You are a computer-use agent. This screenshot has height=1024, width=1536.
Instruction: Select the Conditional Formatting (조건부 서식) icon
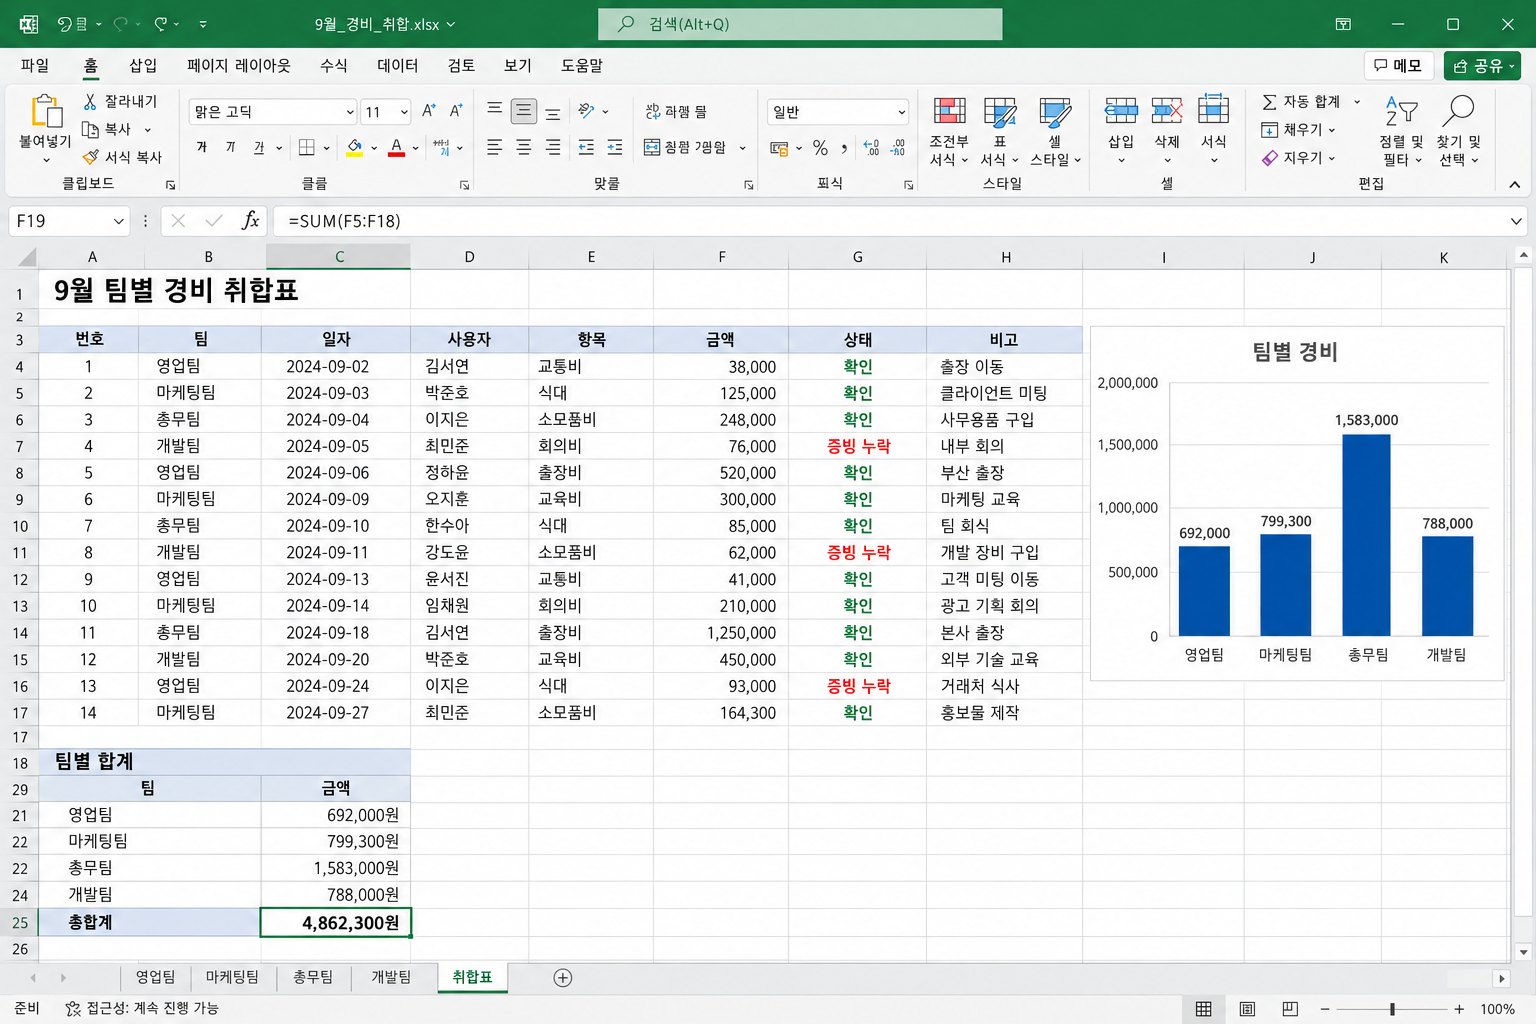(x=949, y=112)
